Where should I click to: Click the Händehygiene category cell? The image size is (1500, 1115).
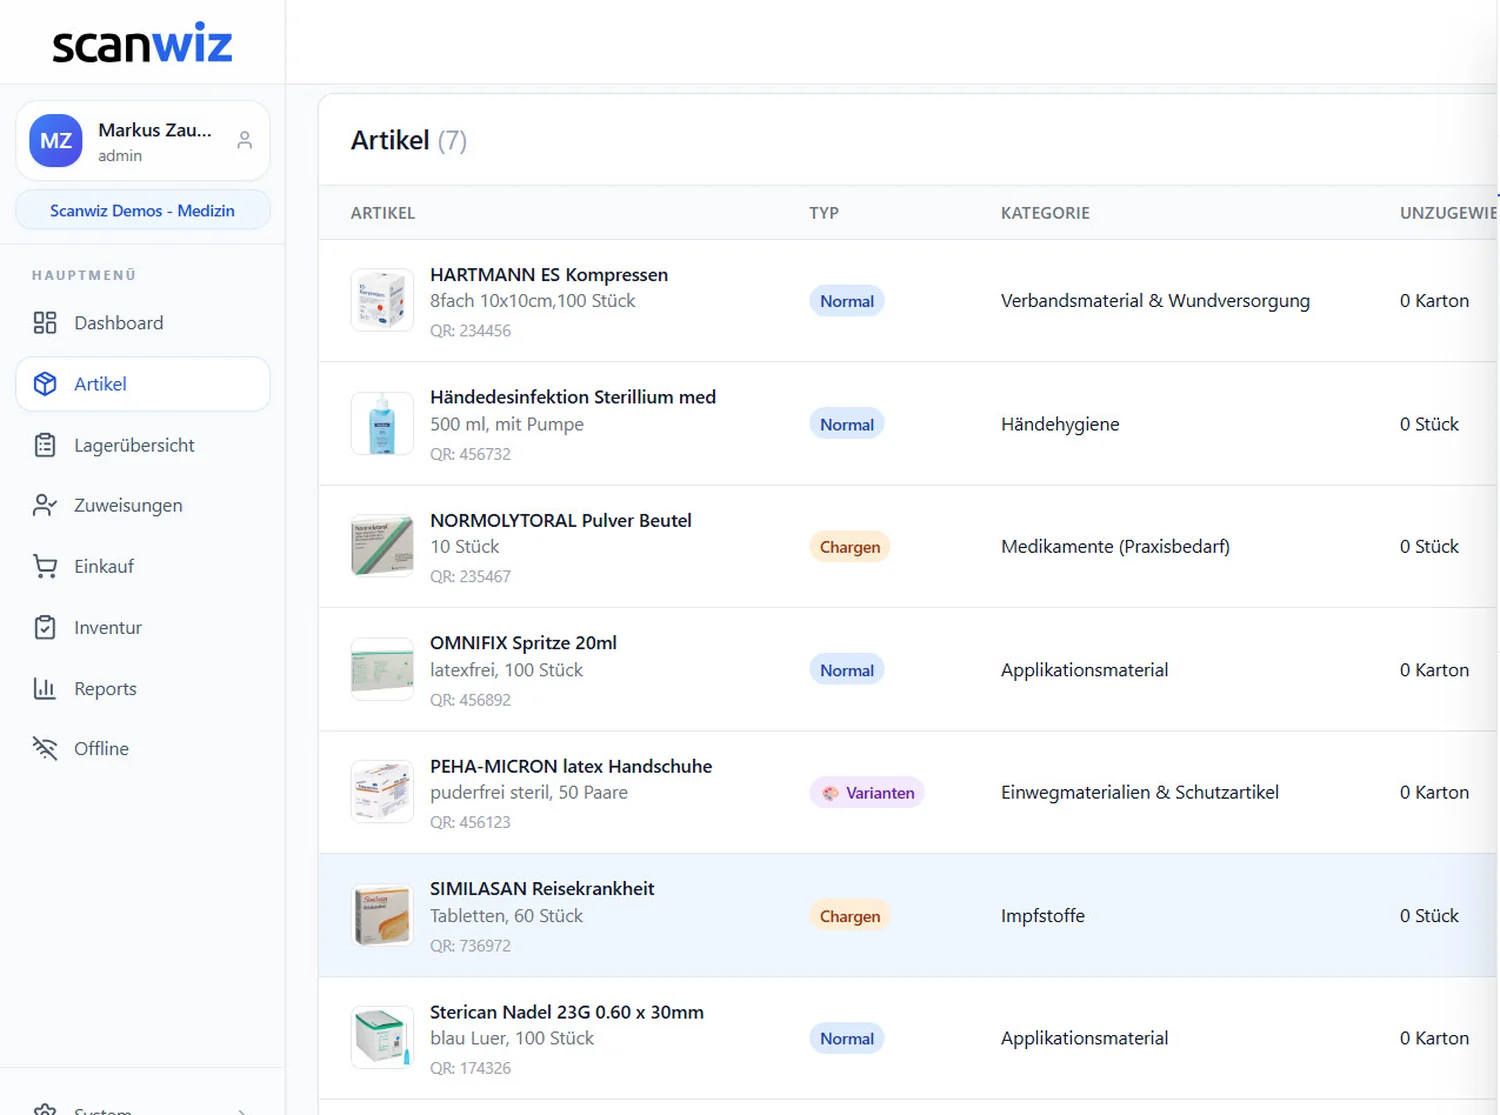coord(1060,424)
